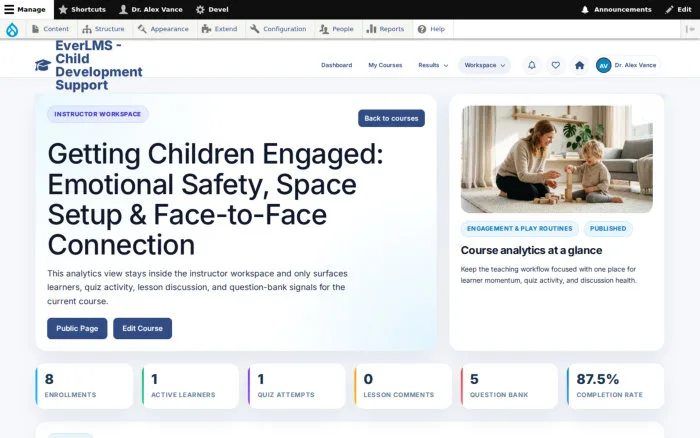Click the Published status tag
This screenshot has width=700, height=438.
(x=608, y=229)
